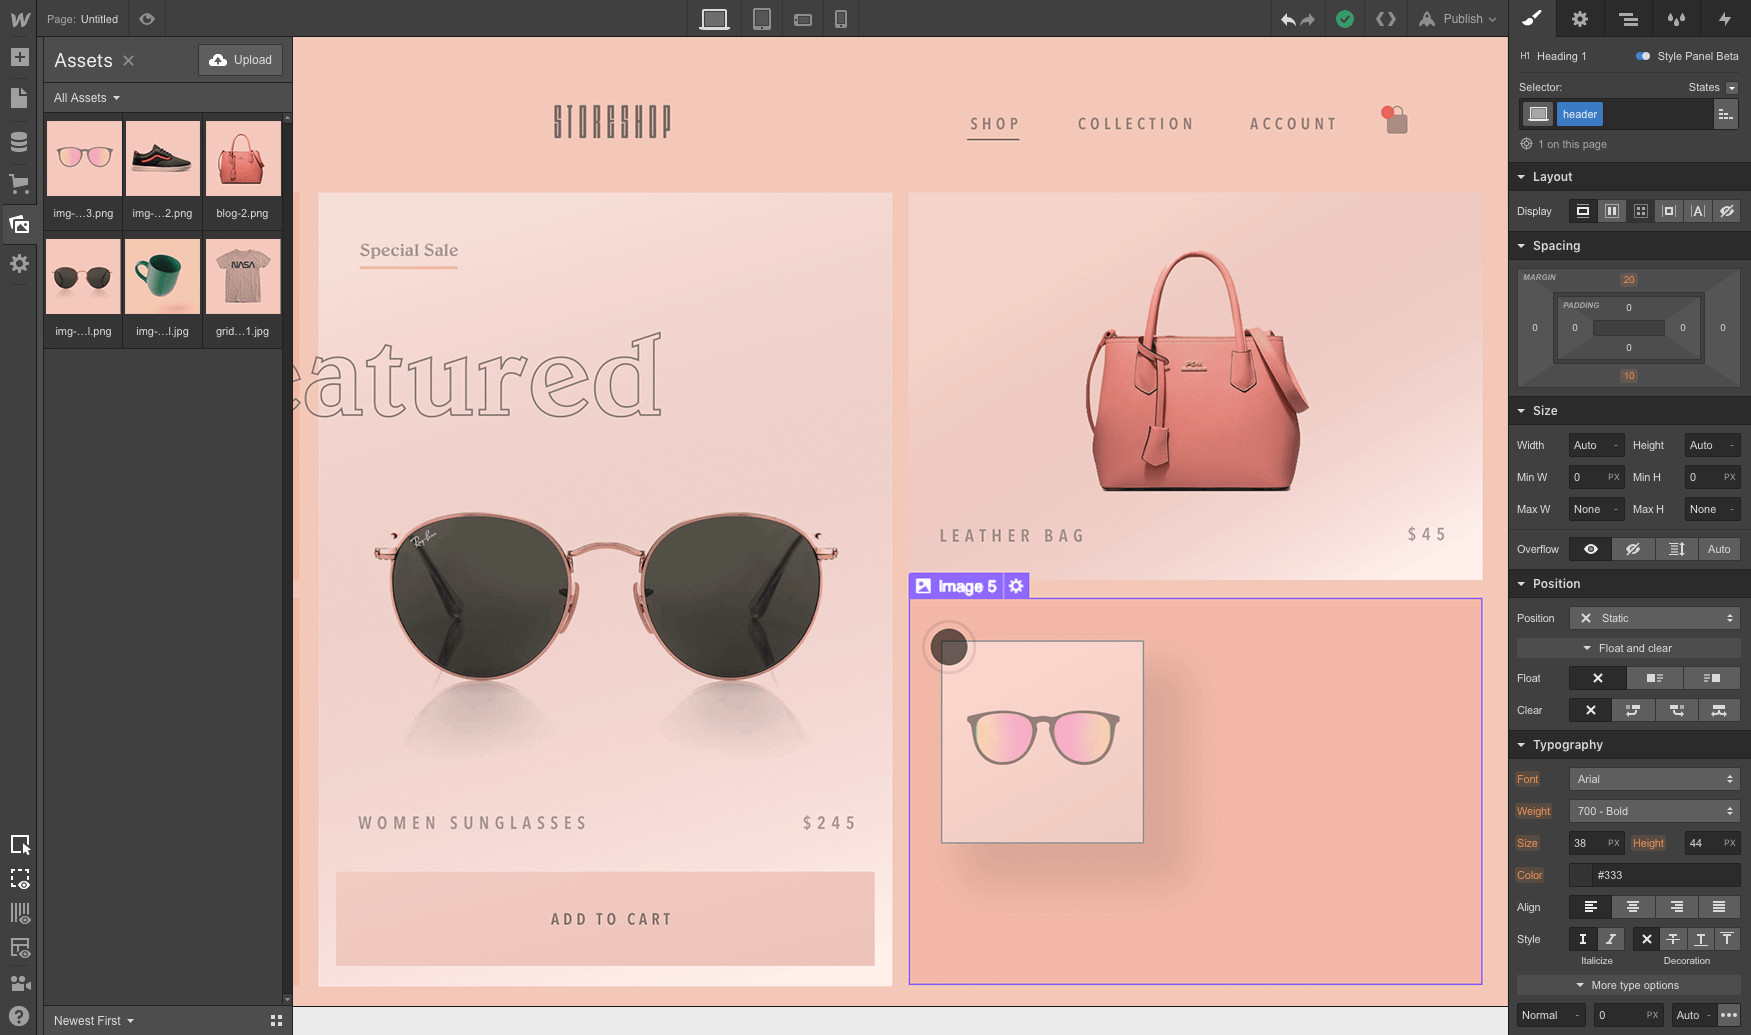Switch to mobile portrait preview
This screenshot has width=1751, height=1035.
840,18
